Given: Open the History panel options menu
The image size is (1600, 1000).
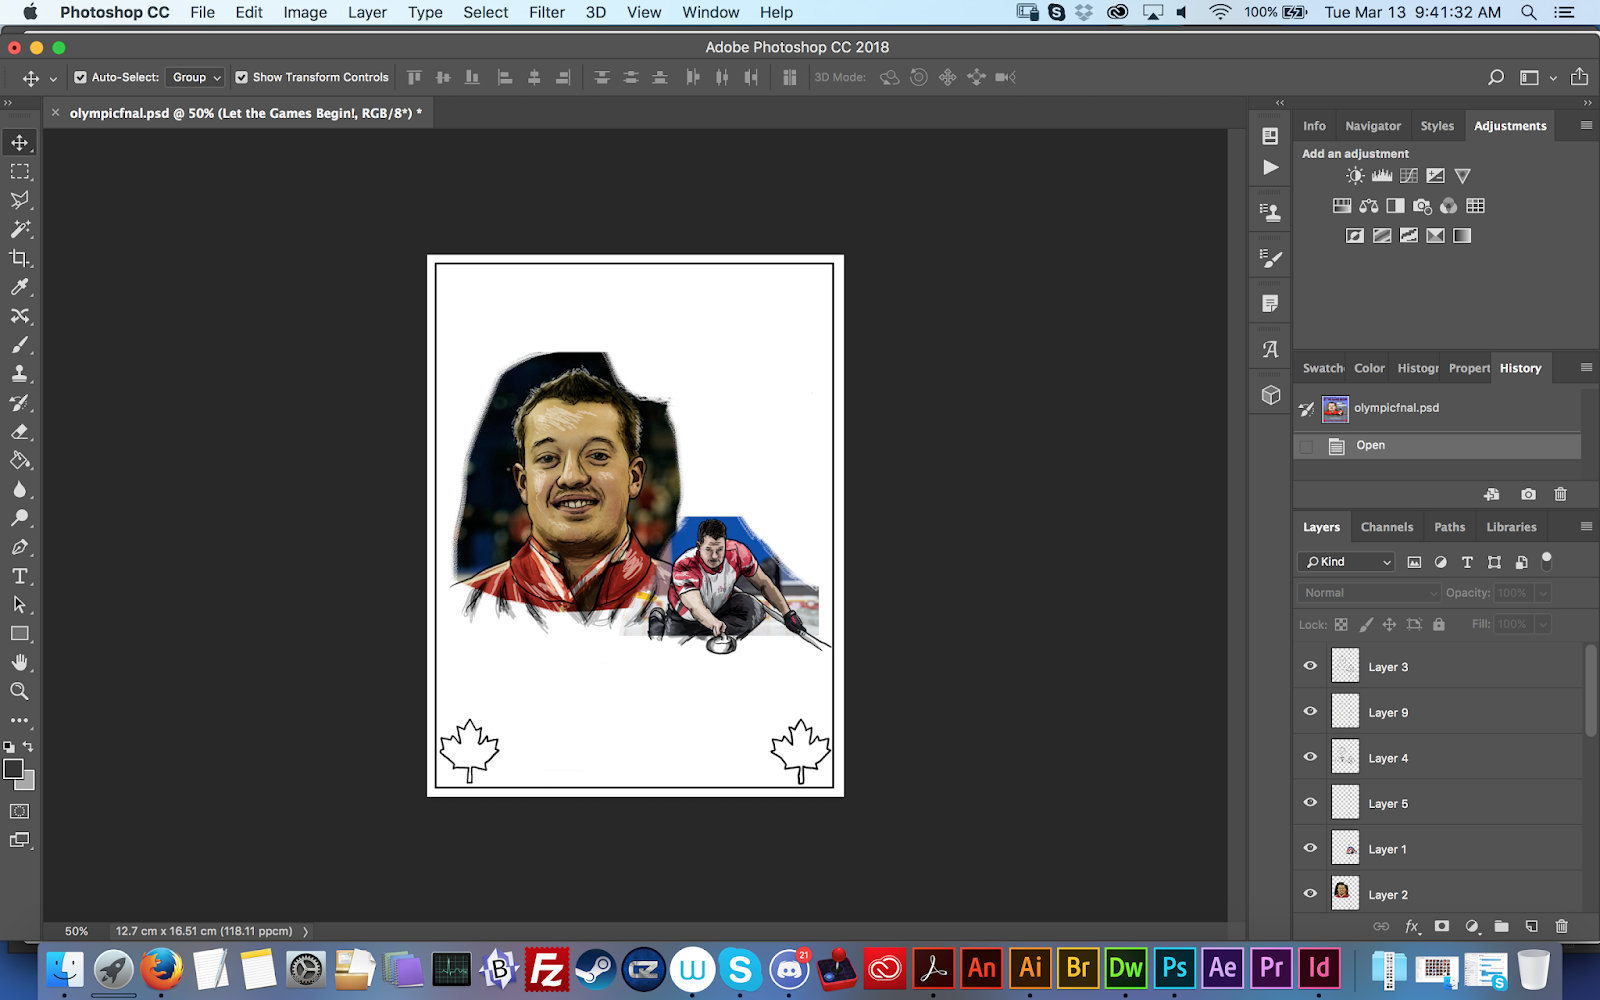Looking at the screenshot, I should click(1586, 368).
